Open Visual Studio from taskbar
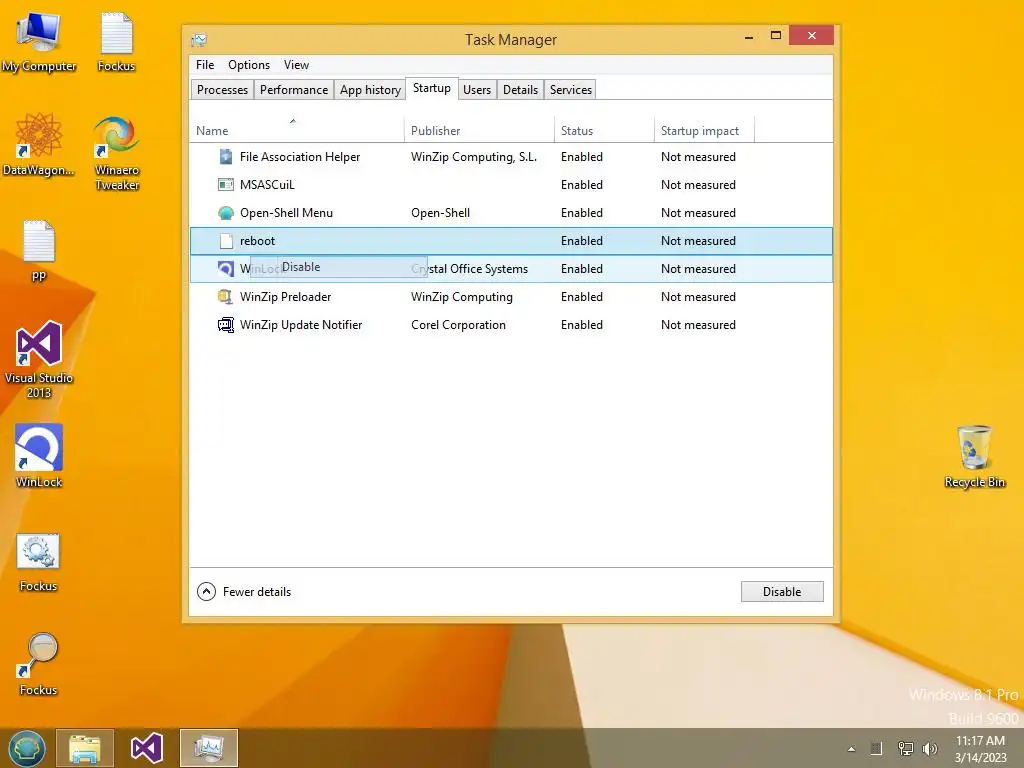The width and height of the screenshot is (1024, 768). 146,748
